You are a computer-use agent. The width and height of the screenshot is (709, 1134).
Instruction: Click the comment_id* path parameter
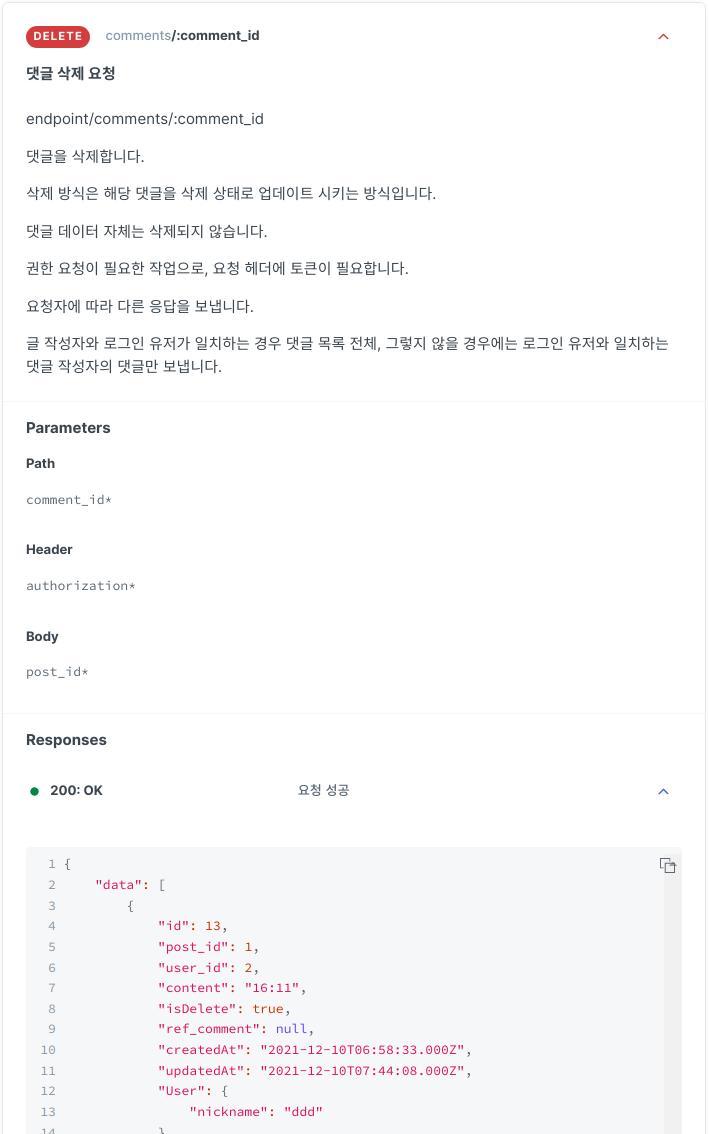(x=68, y=500)
